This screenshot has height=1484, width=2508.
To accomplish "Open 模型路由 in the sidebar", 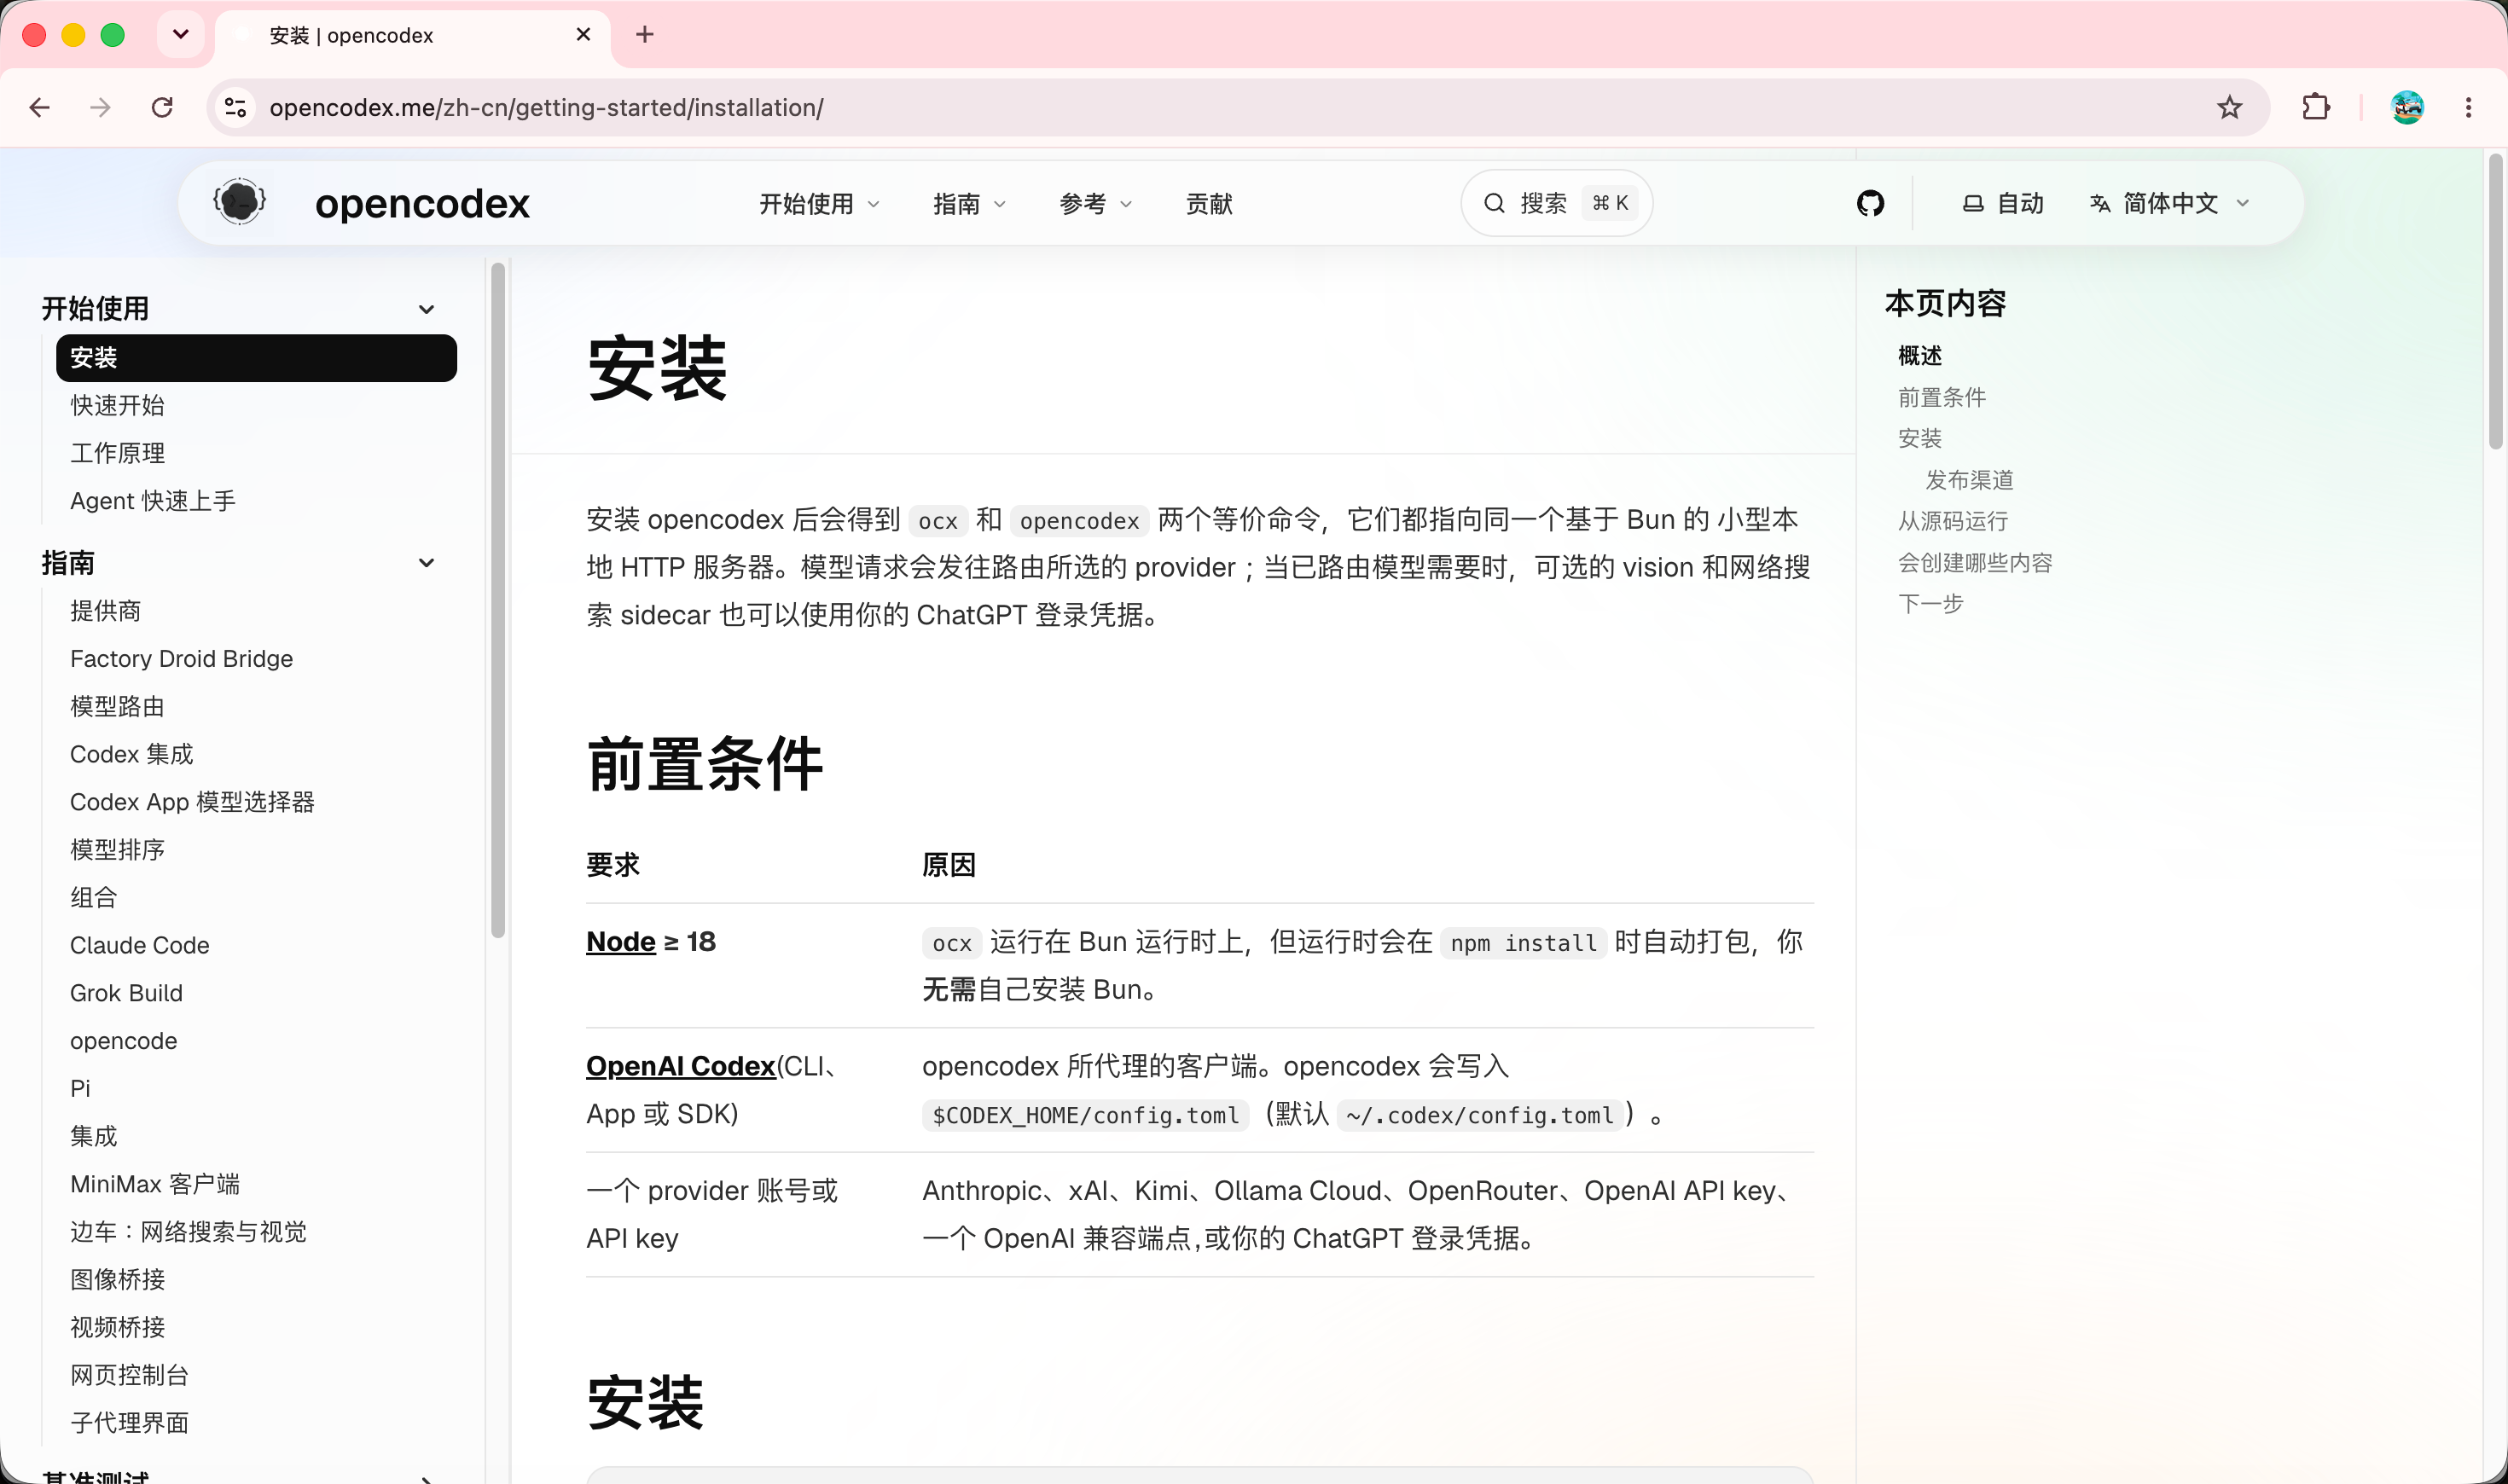I will pyautogui.click(x=117, y=707).
